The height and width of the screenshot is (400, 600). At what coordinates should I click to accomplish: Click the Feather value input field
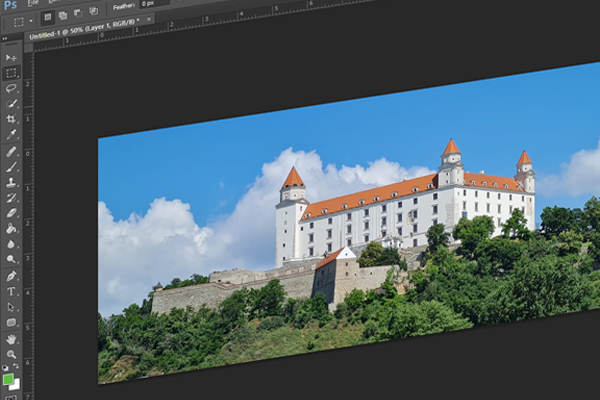pyautogui.click(x=154, y=3)
